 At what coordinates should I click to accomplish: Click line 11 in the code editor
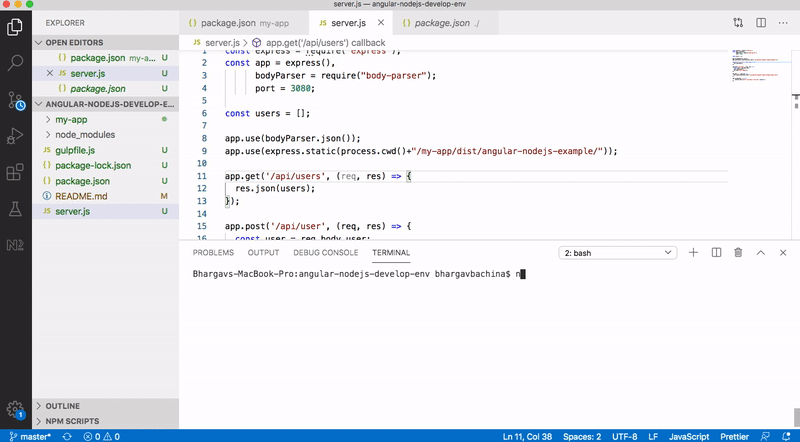(476, 176)
